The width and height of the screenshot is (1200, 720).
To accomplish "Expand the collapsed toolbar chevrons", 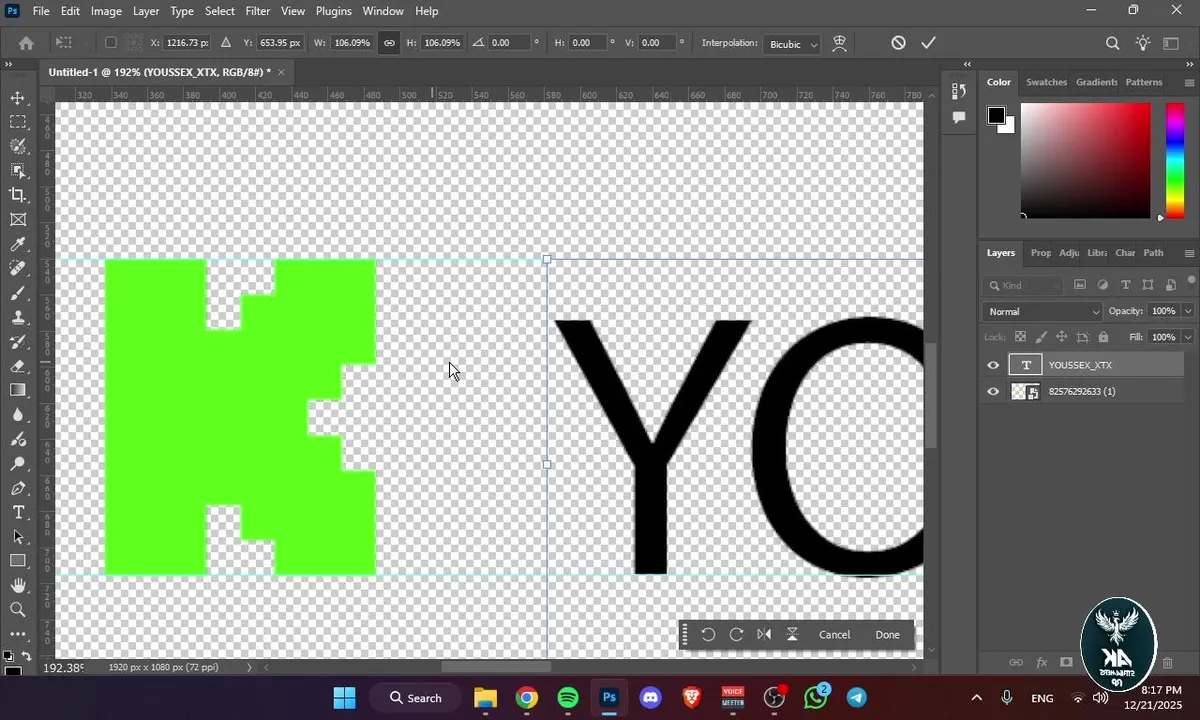I will [8, 64].
